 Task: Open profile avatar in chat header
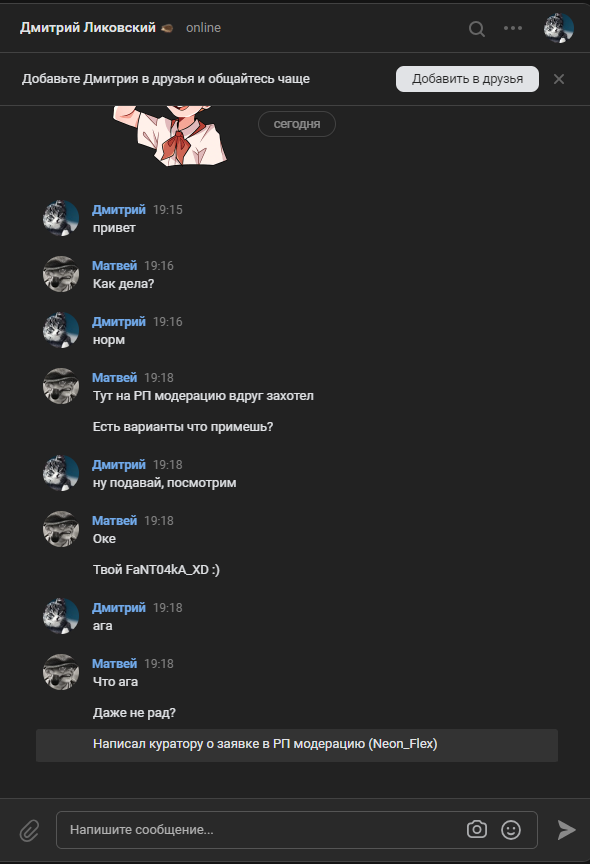(x=559, y=28)
